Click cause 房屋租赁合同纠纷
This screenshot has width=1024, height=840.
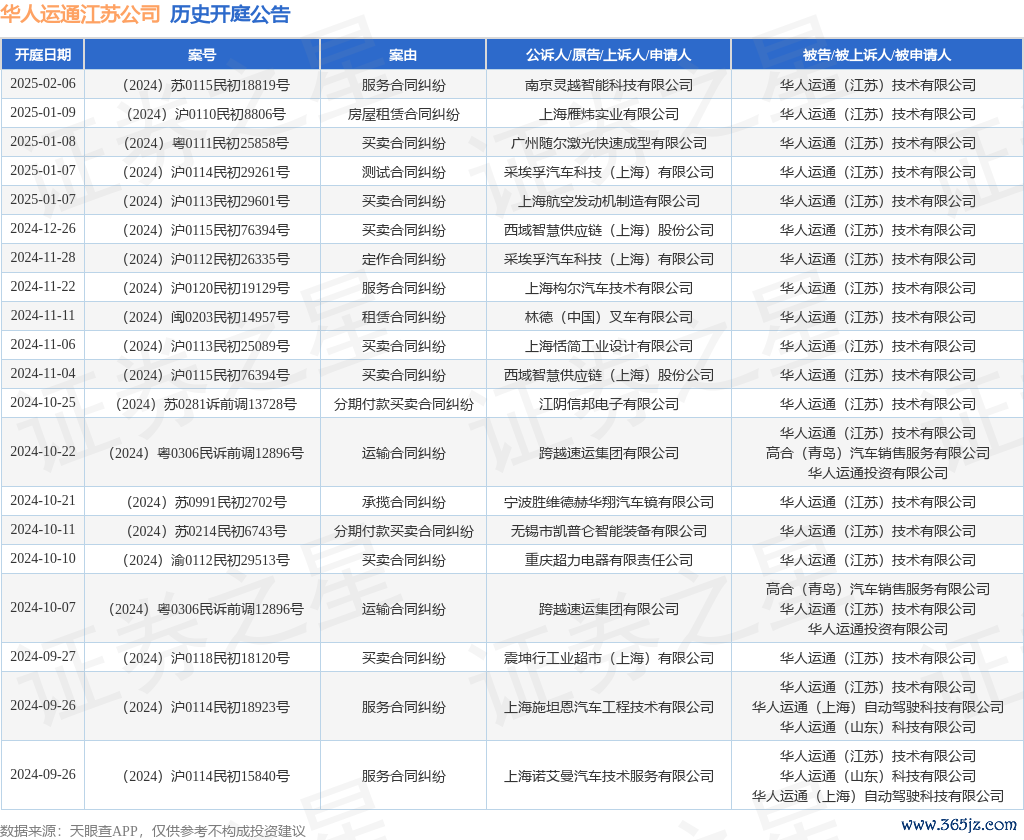[x=404, y=114]
